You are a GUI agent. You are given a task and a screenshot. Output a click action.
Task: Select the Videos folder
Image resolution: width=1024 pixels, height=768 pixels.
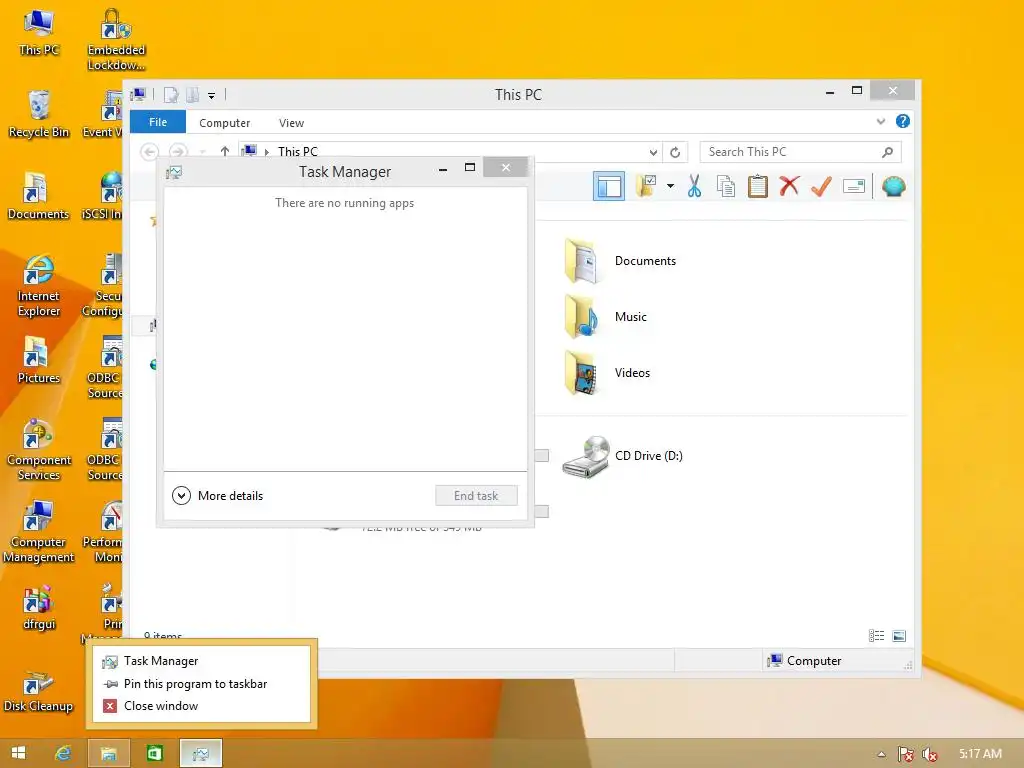(x=606, y=373)
